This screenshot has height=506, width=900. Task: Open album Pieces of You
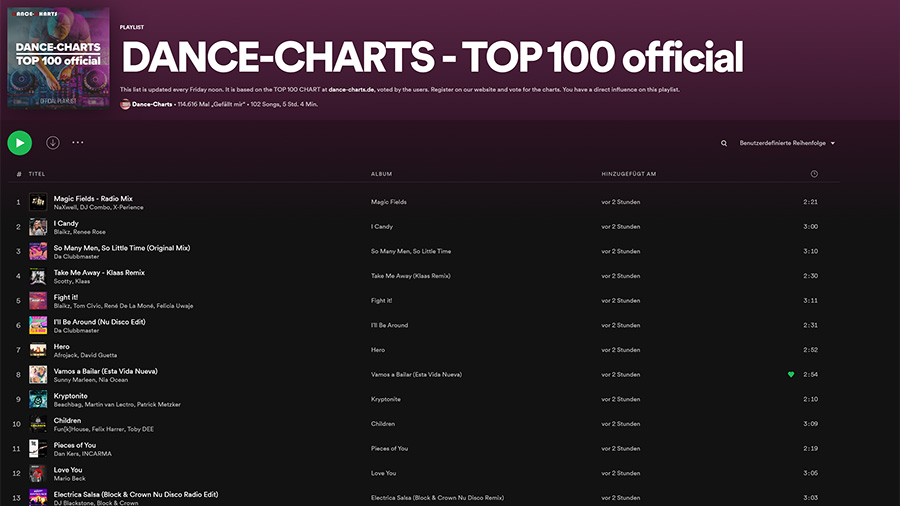389,449
